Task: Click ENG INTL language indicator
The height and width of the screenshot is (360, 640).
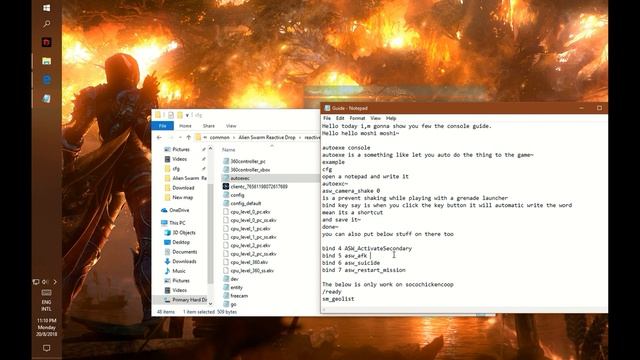Action: [x=47, y=305]
